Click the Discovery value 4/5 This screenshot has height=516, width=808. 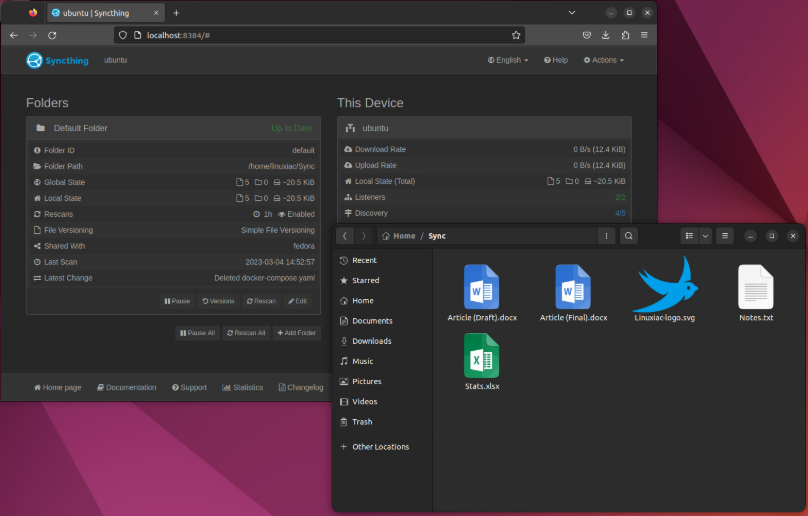pyautogui.click(x=620, y=213)
